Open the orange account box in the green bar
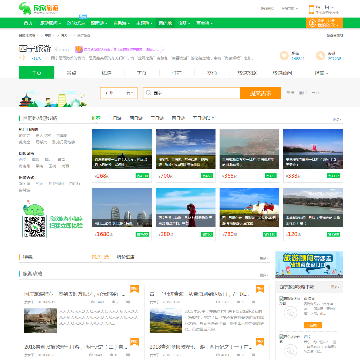 pos(324,23)
